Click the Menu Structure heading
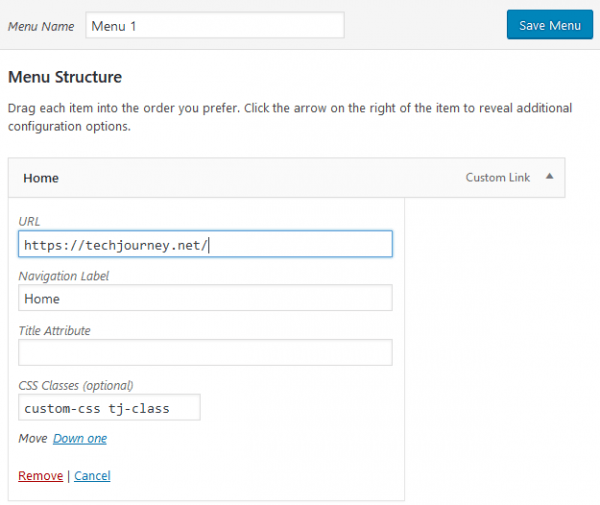600x505 pixels. (x=65, y=77)
